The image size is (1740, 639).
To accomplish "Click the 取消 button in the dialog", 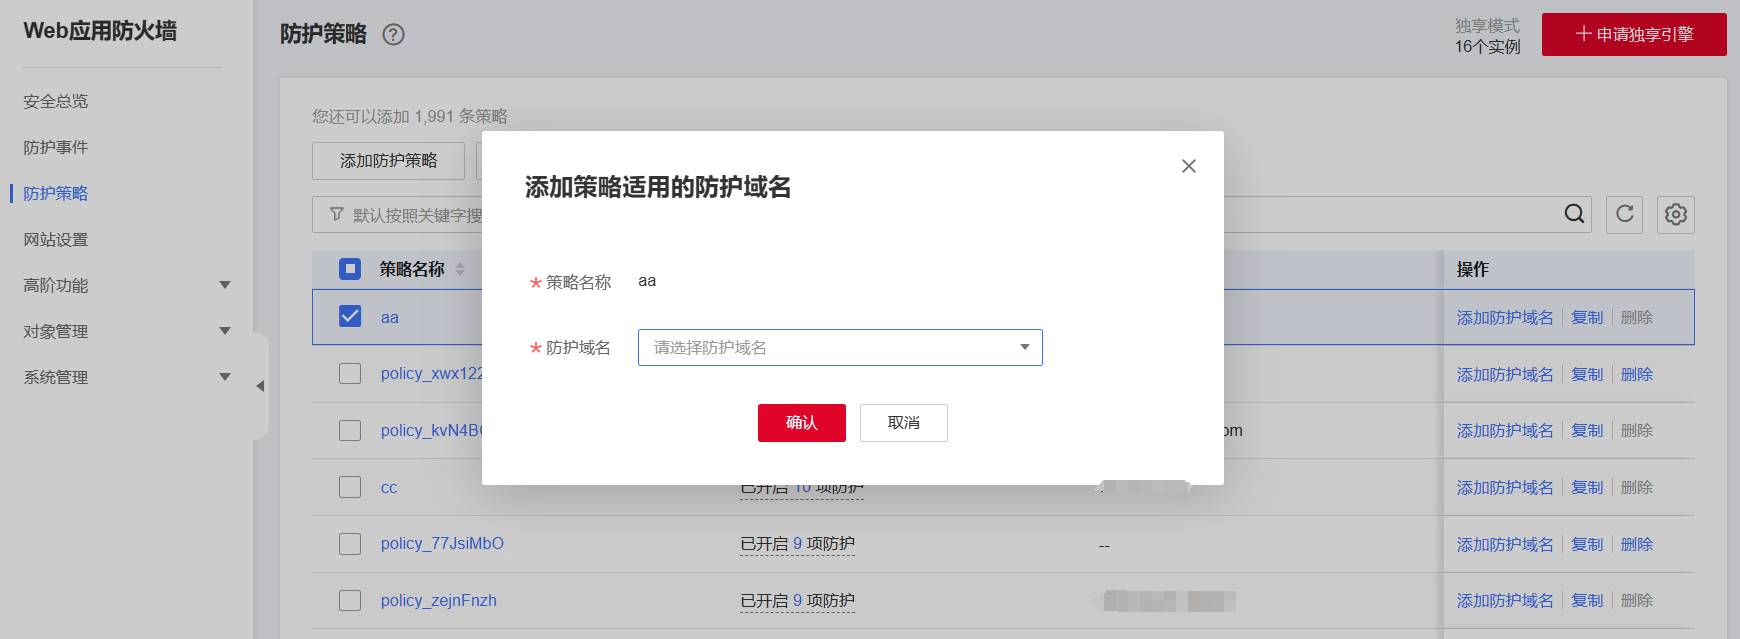I will (904, 423).
